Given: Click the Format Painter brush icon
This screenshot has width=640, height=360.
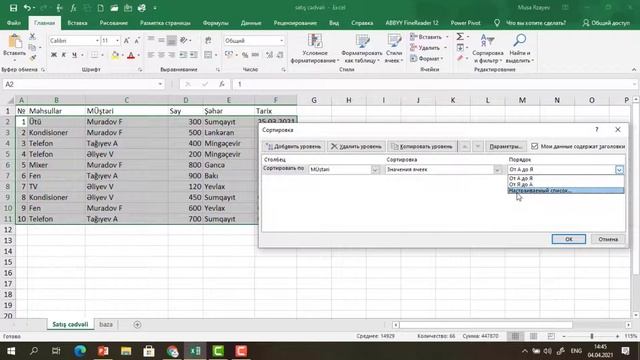Looking at the screenshot, I should click(x=32, y=58).
